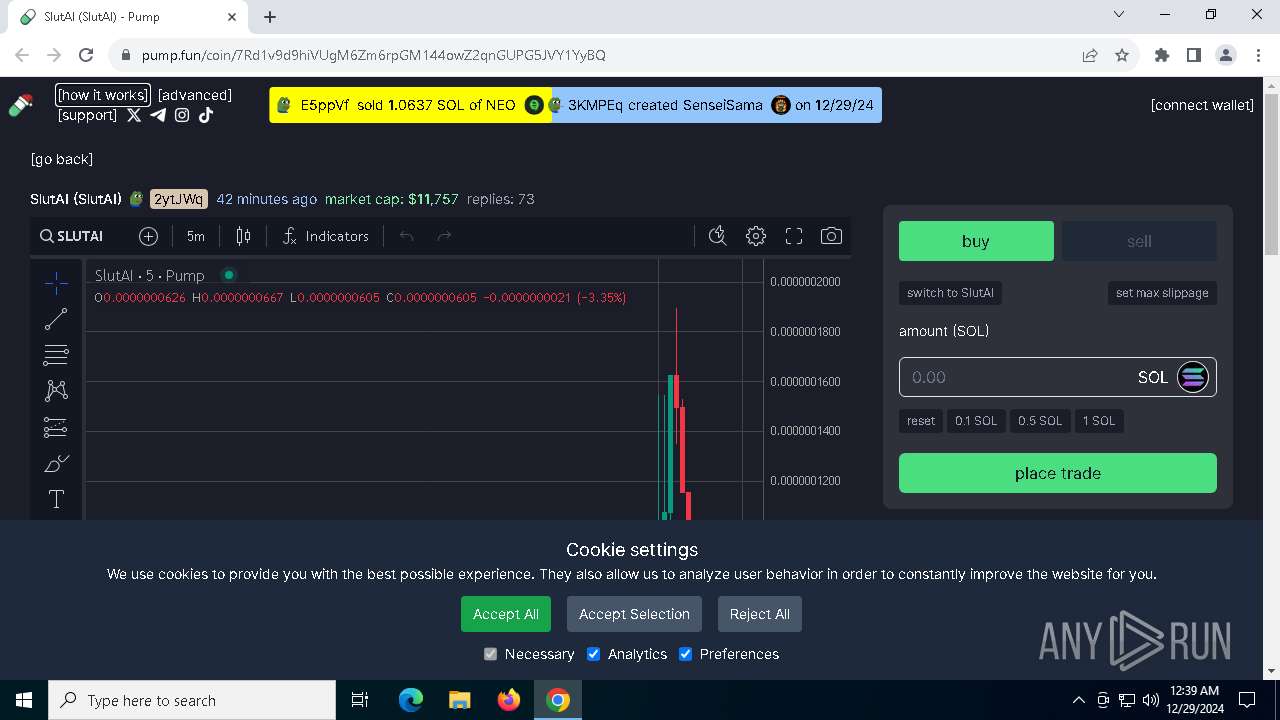Image resolution: width=1280 pixels, height=720 pixels.
Task: Open the candle chart style selector
Action: pyautogui.click(x=243, y=236)
